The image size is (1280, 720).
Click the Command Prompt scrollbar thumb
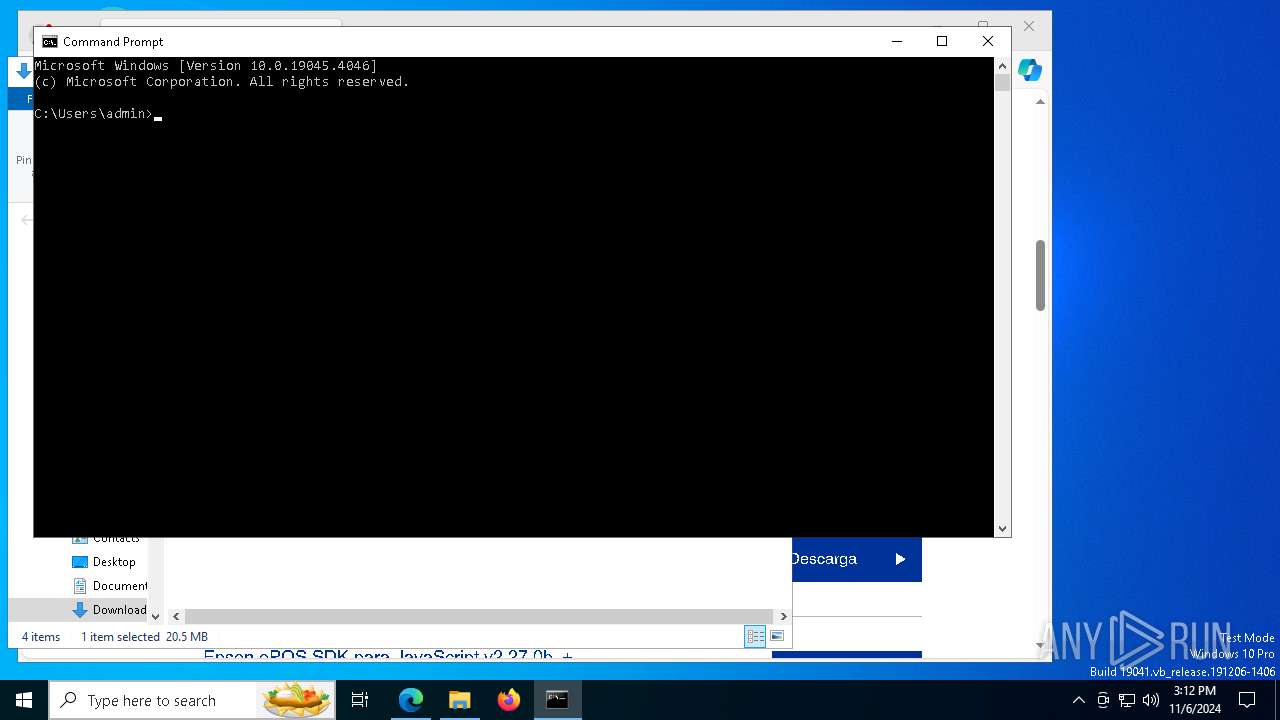pos(1002,83)
